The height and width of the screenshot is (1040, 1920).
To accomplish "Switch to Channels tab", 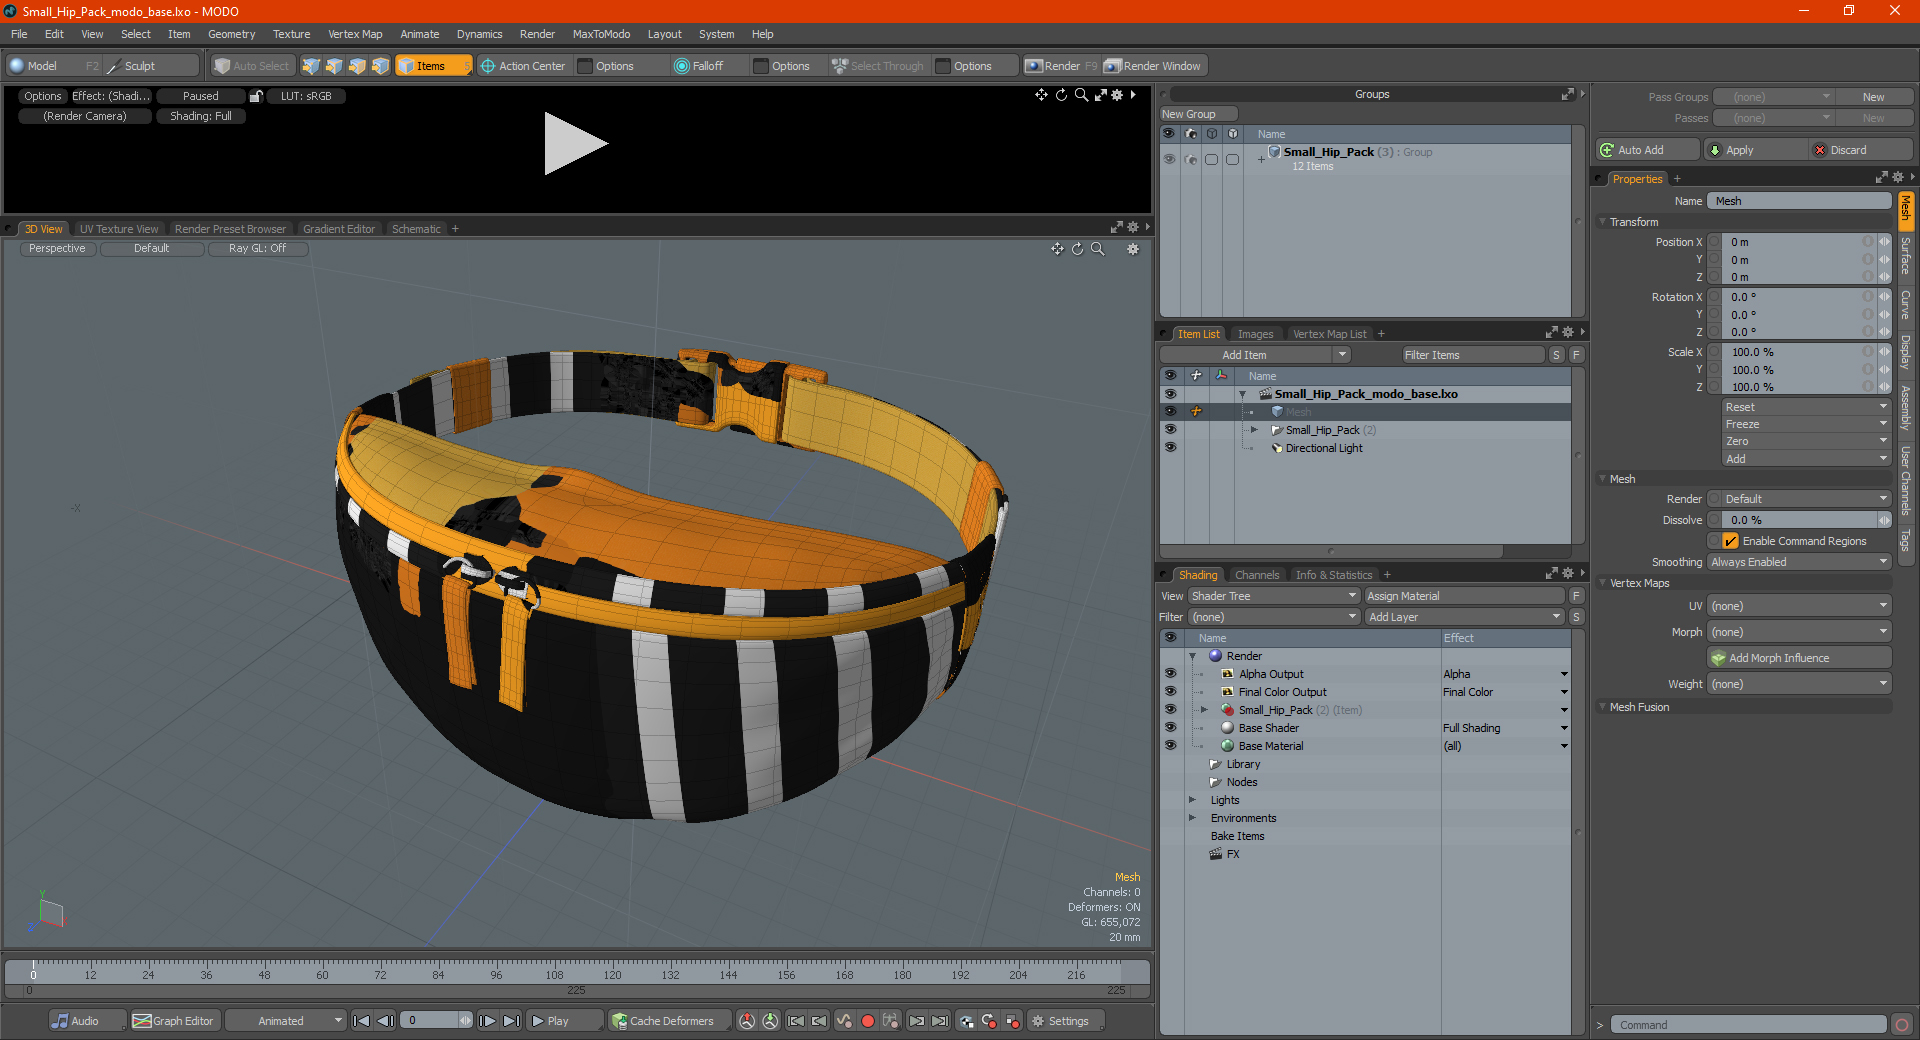I will coord(1256,575).
